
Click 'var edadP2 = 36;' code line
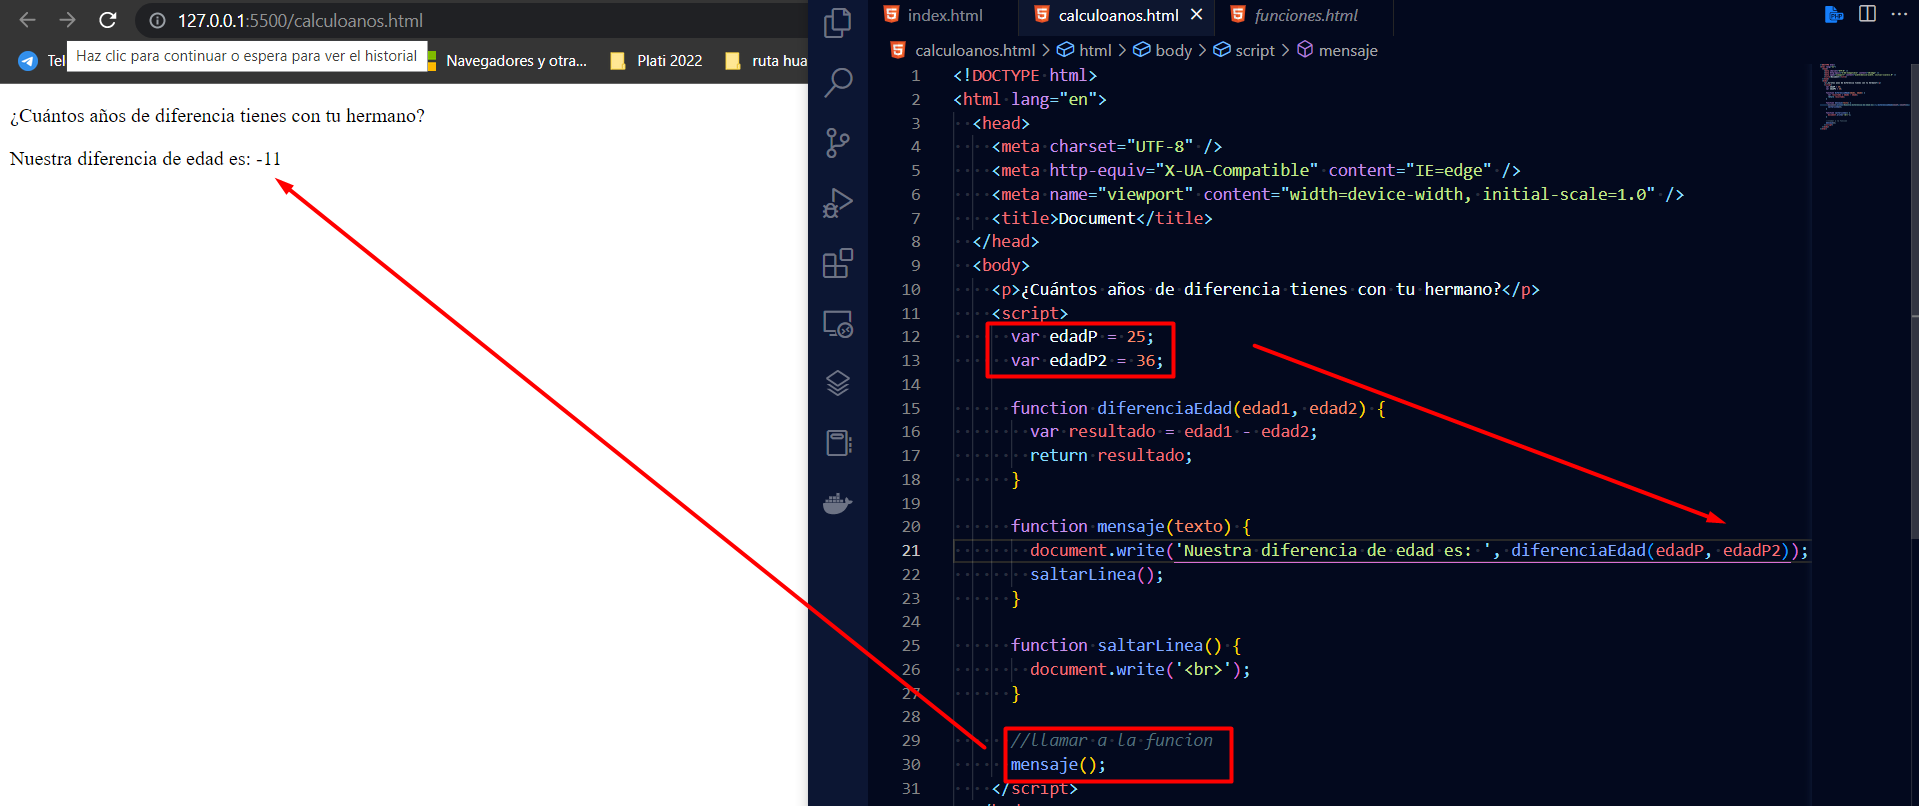coord(1087,360)
